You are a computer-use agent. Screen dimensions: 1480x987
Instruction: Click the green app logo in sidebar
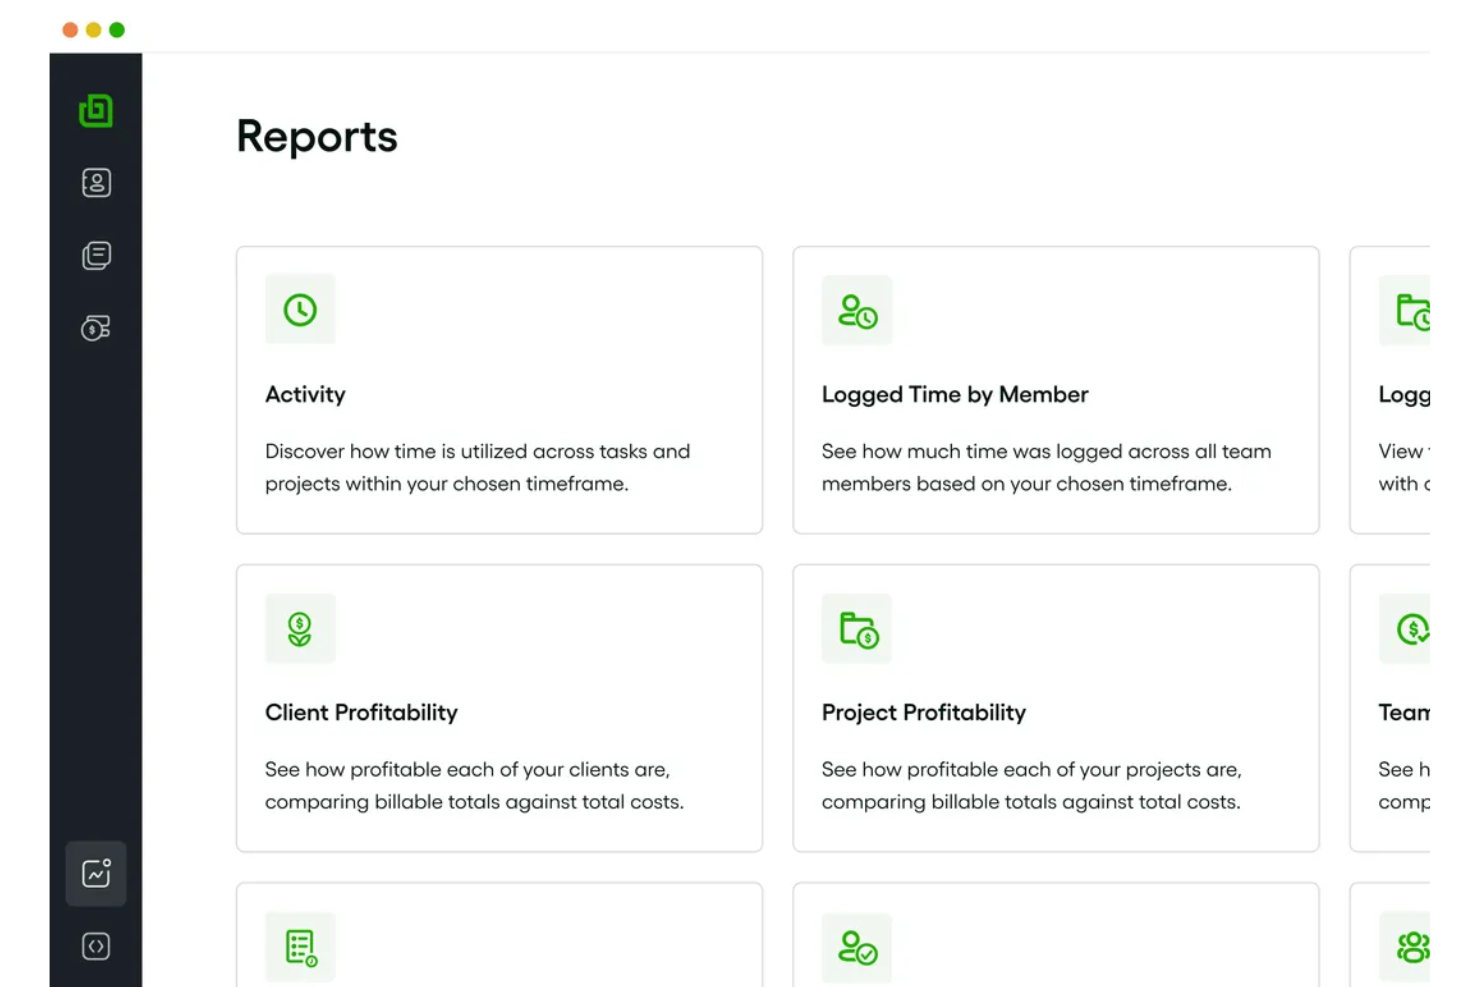coord(96,110)
